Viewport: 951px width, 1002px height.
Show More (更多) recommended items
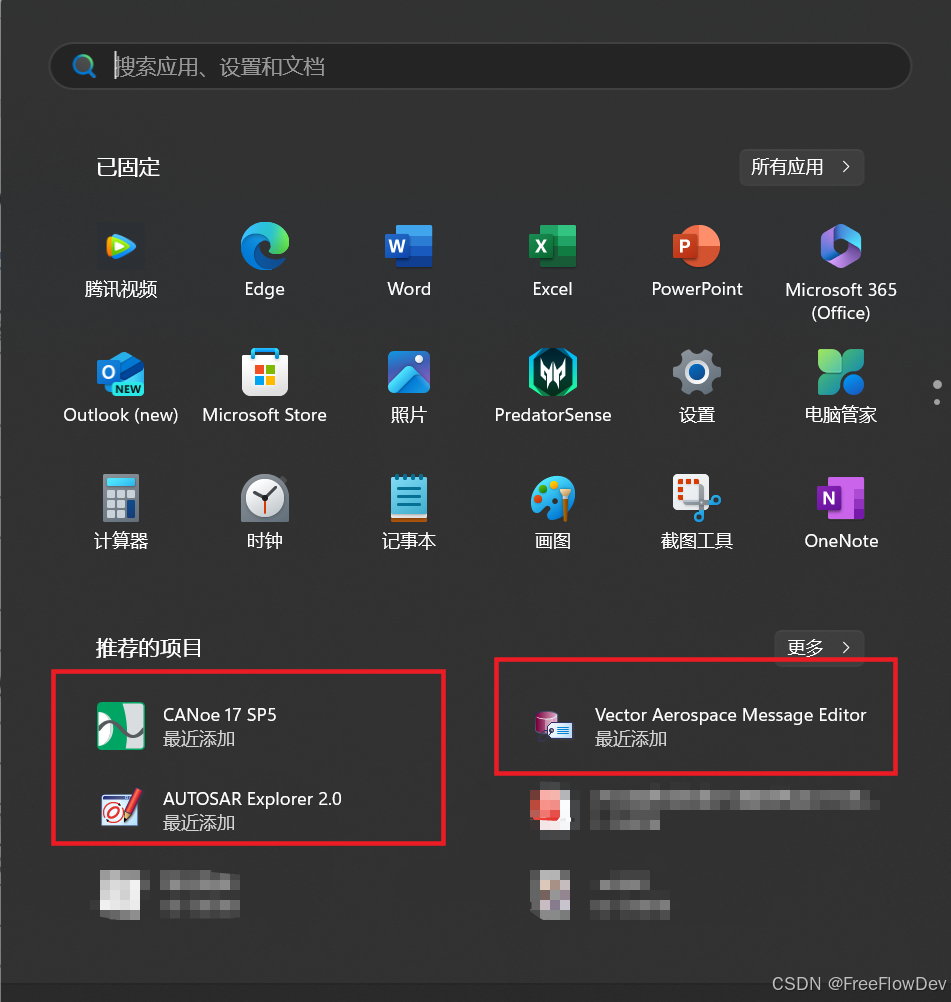click(x=819, y=648)
